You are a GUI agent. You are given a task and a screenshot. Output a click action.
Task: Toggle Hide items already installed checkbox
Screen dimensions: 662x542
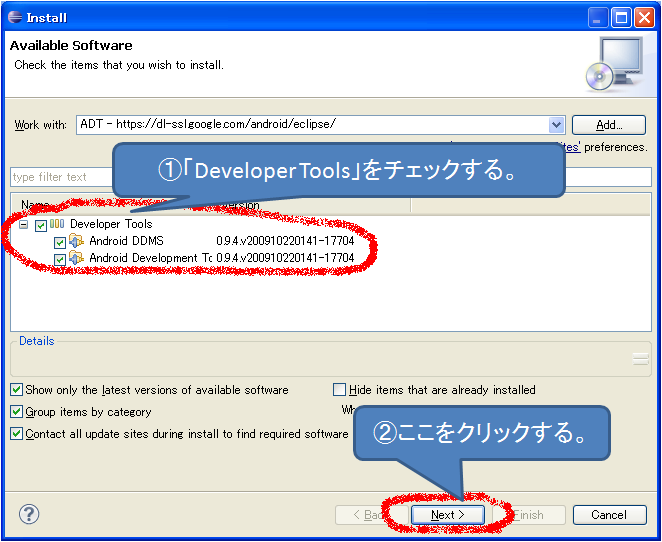coord(339,389)
